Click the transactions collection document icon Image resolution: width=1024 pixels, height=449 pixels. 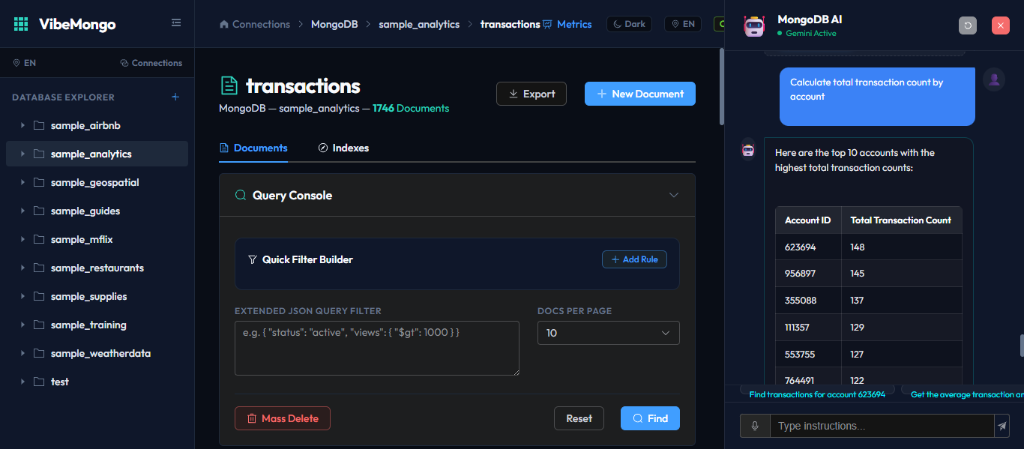click(229, 86)
